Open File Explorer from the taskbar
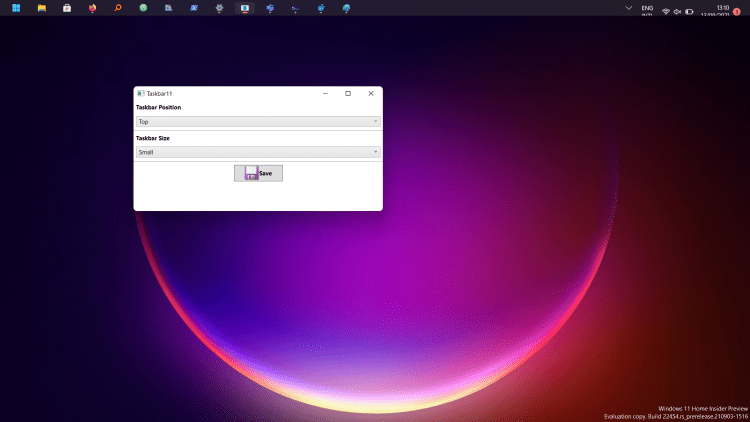Viewport: 750px width, 422px height. pyautogui.click(x=41, y=8)
